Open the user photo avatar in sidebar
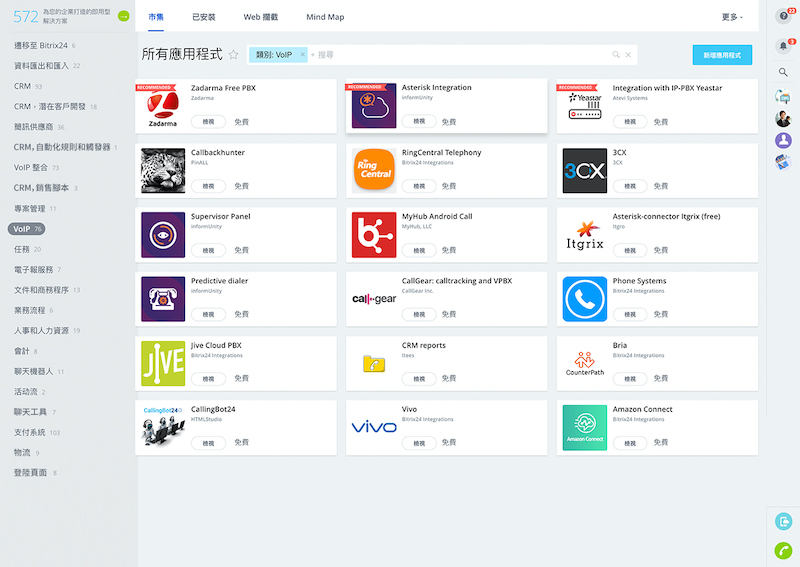 pyautogui.click(x=783, y=118)
